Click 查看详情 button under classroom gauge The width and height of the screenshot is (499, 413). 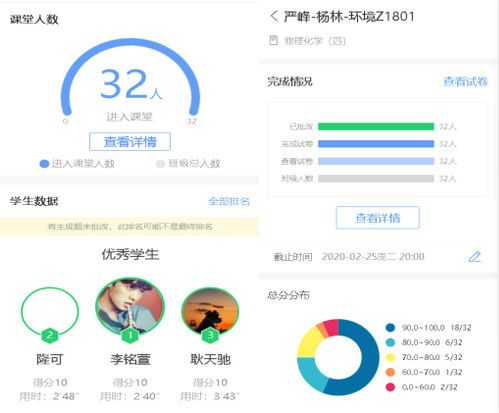[x=130, y=142]
